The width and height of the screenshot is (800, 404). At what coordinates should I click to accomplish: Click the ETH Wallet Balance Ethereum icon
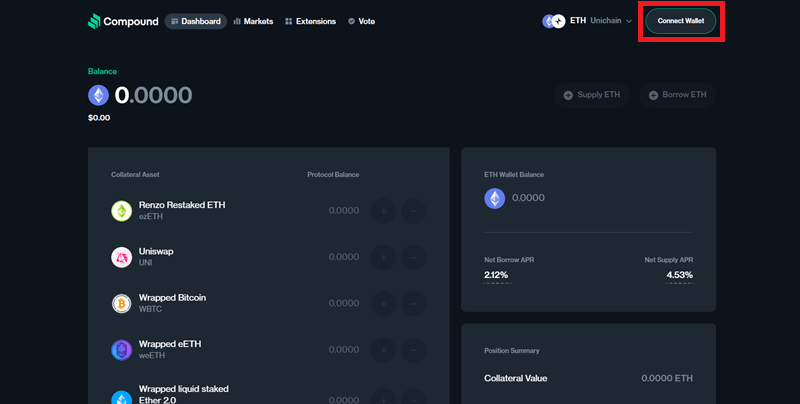coord(494,198)
